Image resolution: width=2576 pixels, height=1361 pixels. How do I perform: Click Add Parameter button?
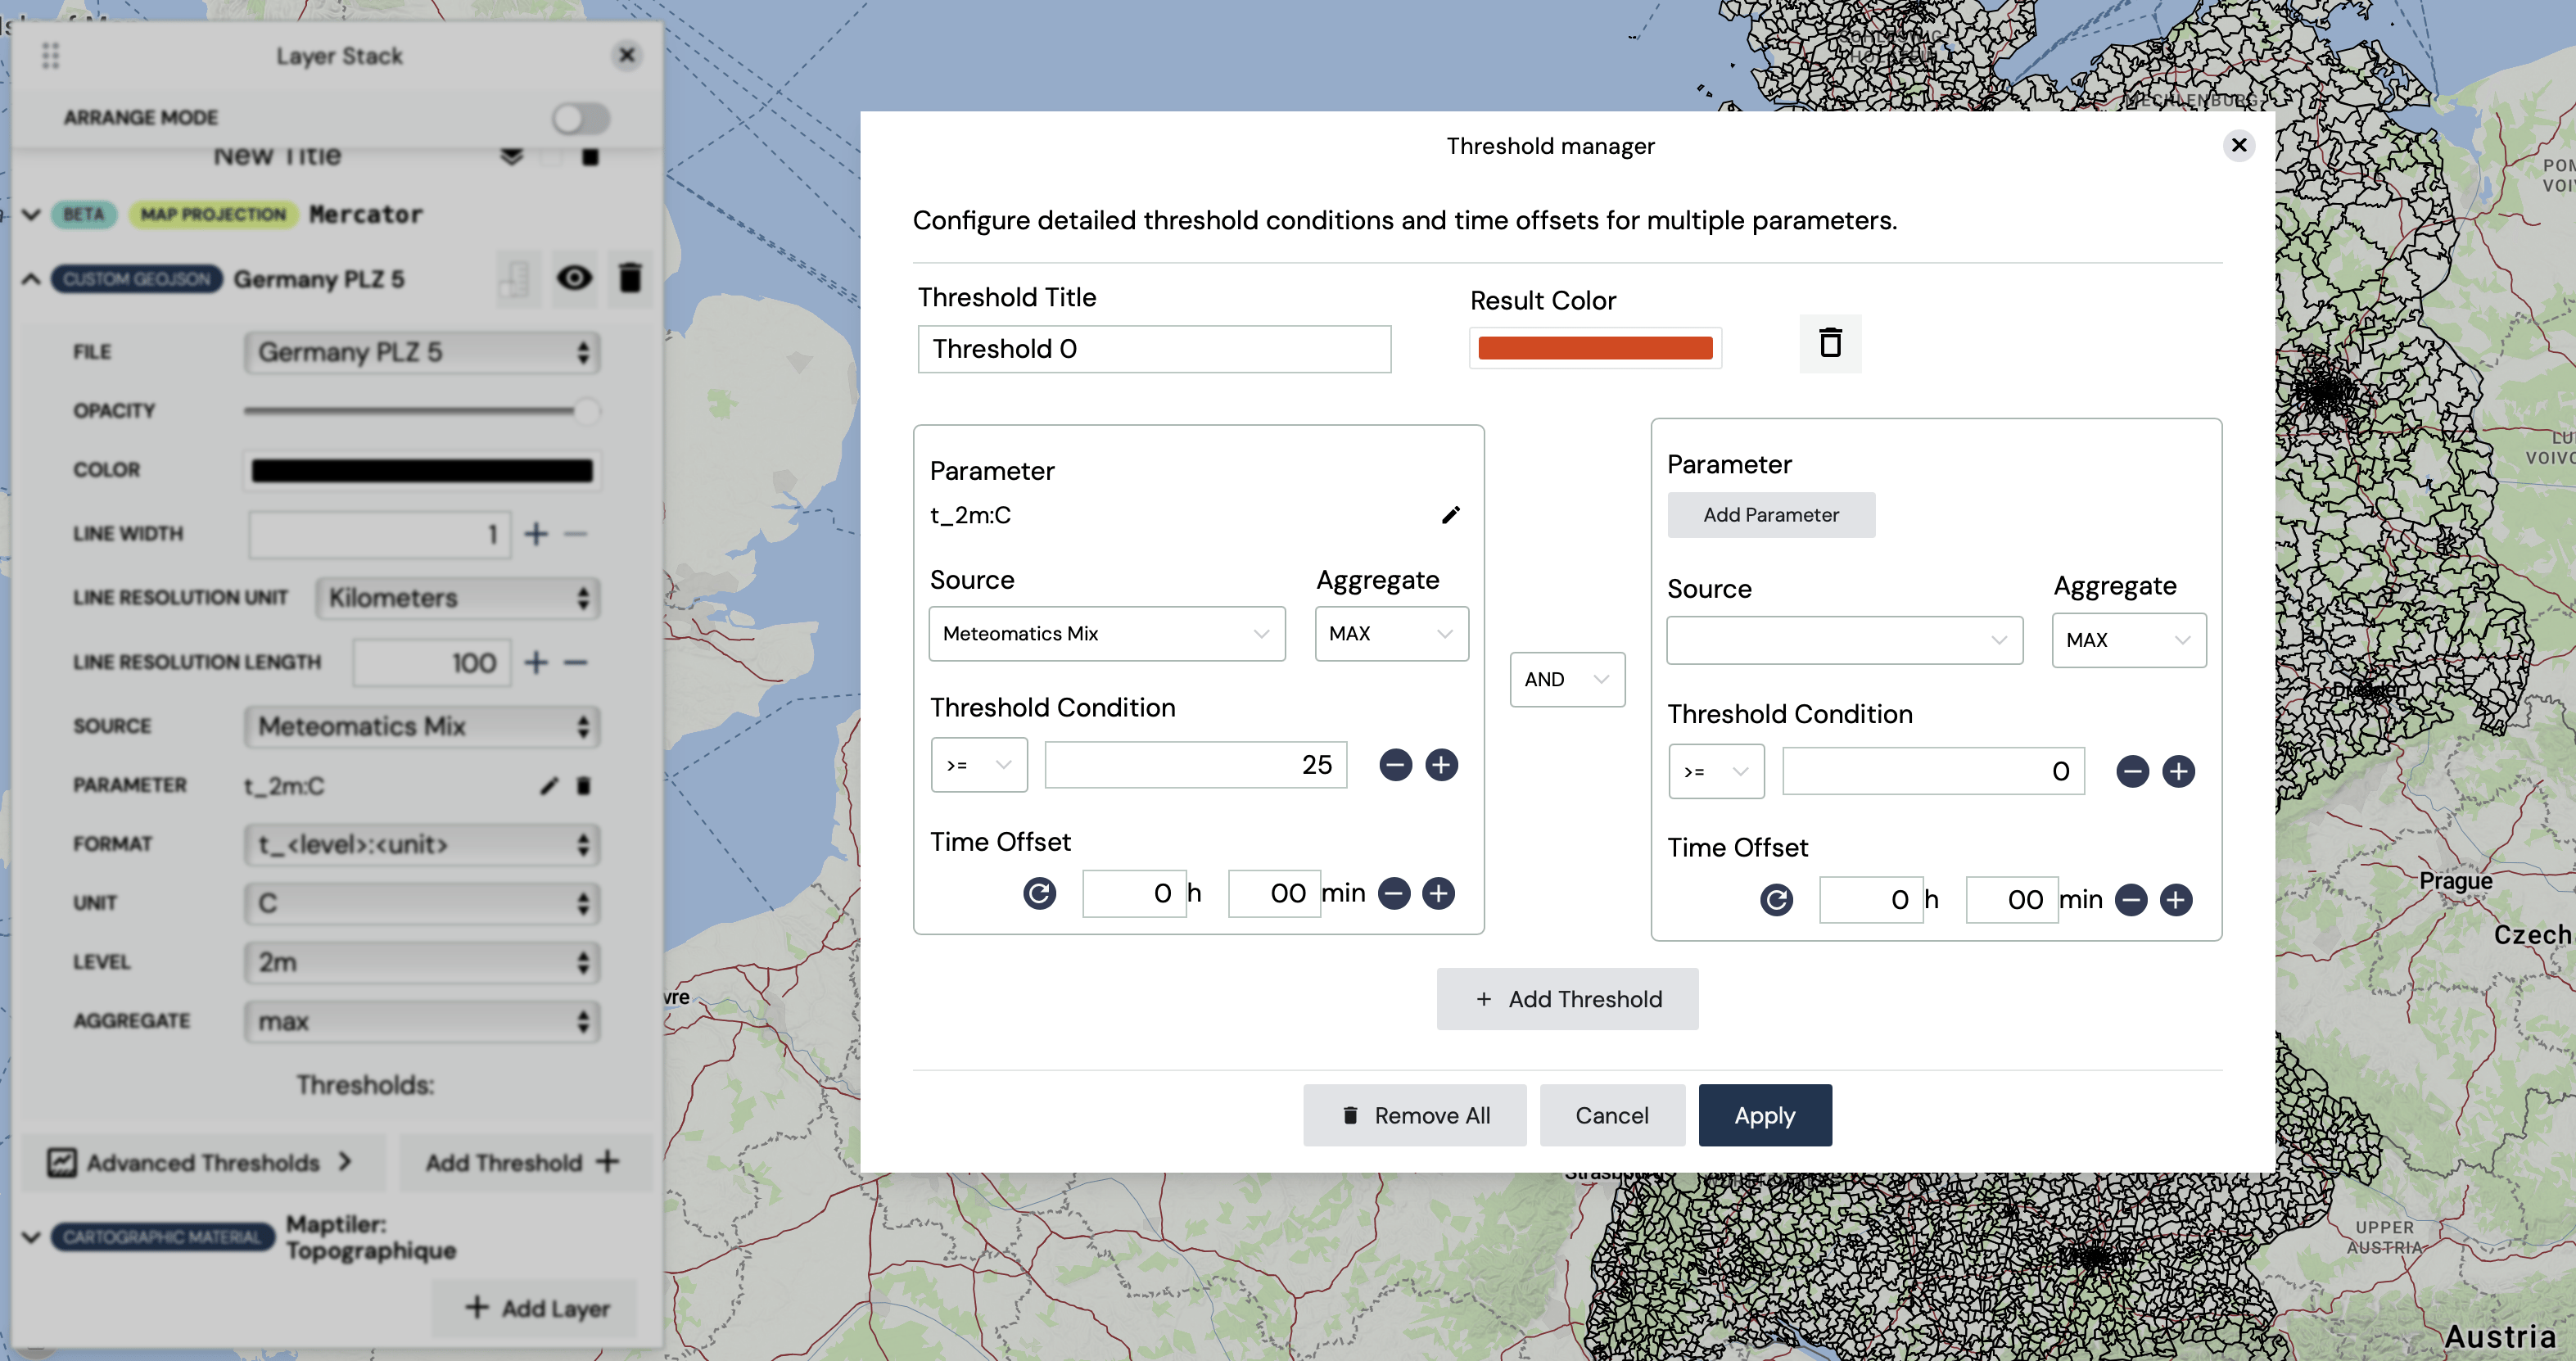coord(1771,515)
